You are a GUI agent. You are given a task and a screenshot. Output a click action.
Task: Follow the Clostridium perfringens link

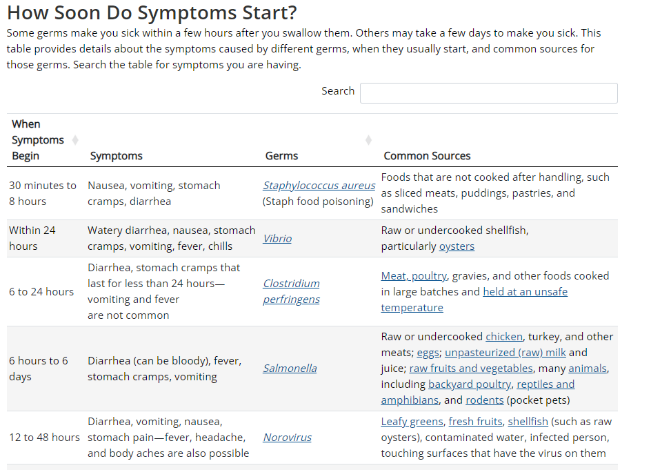291,291
